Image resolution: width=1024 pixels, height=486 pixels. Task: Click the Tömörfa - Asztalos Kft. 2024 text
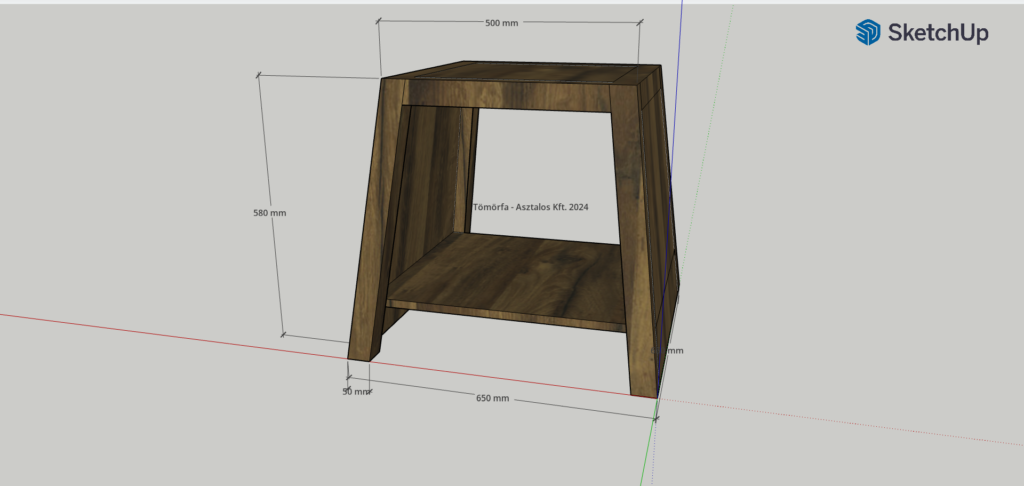[x=530, y=207]
